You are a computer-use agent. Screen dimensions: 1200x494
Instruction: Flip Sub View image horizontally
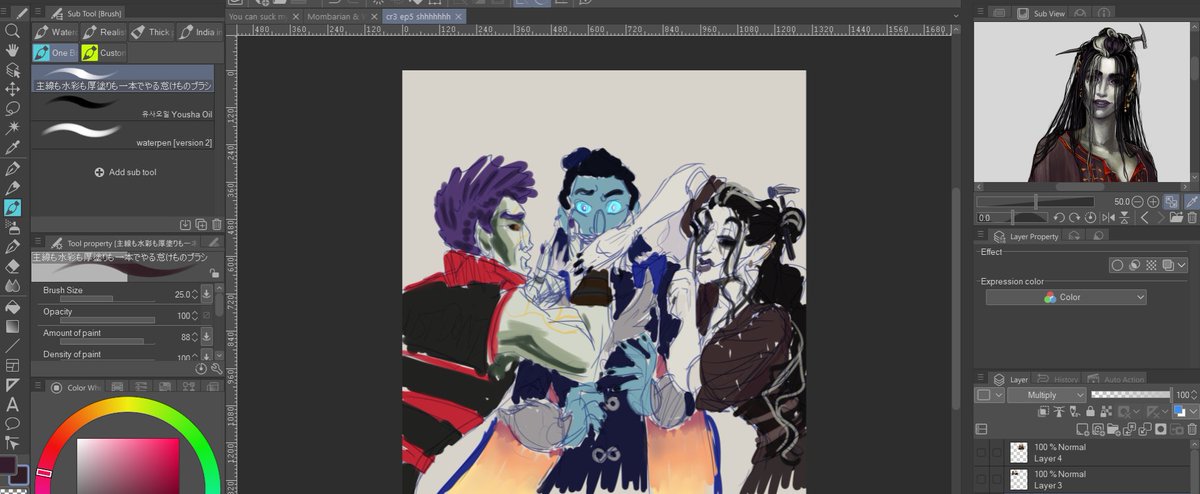tap(1106, 217)
